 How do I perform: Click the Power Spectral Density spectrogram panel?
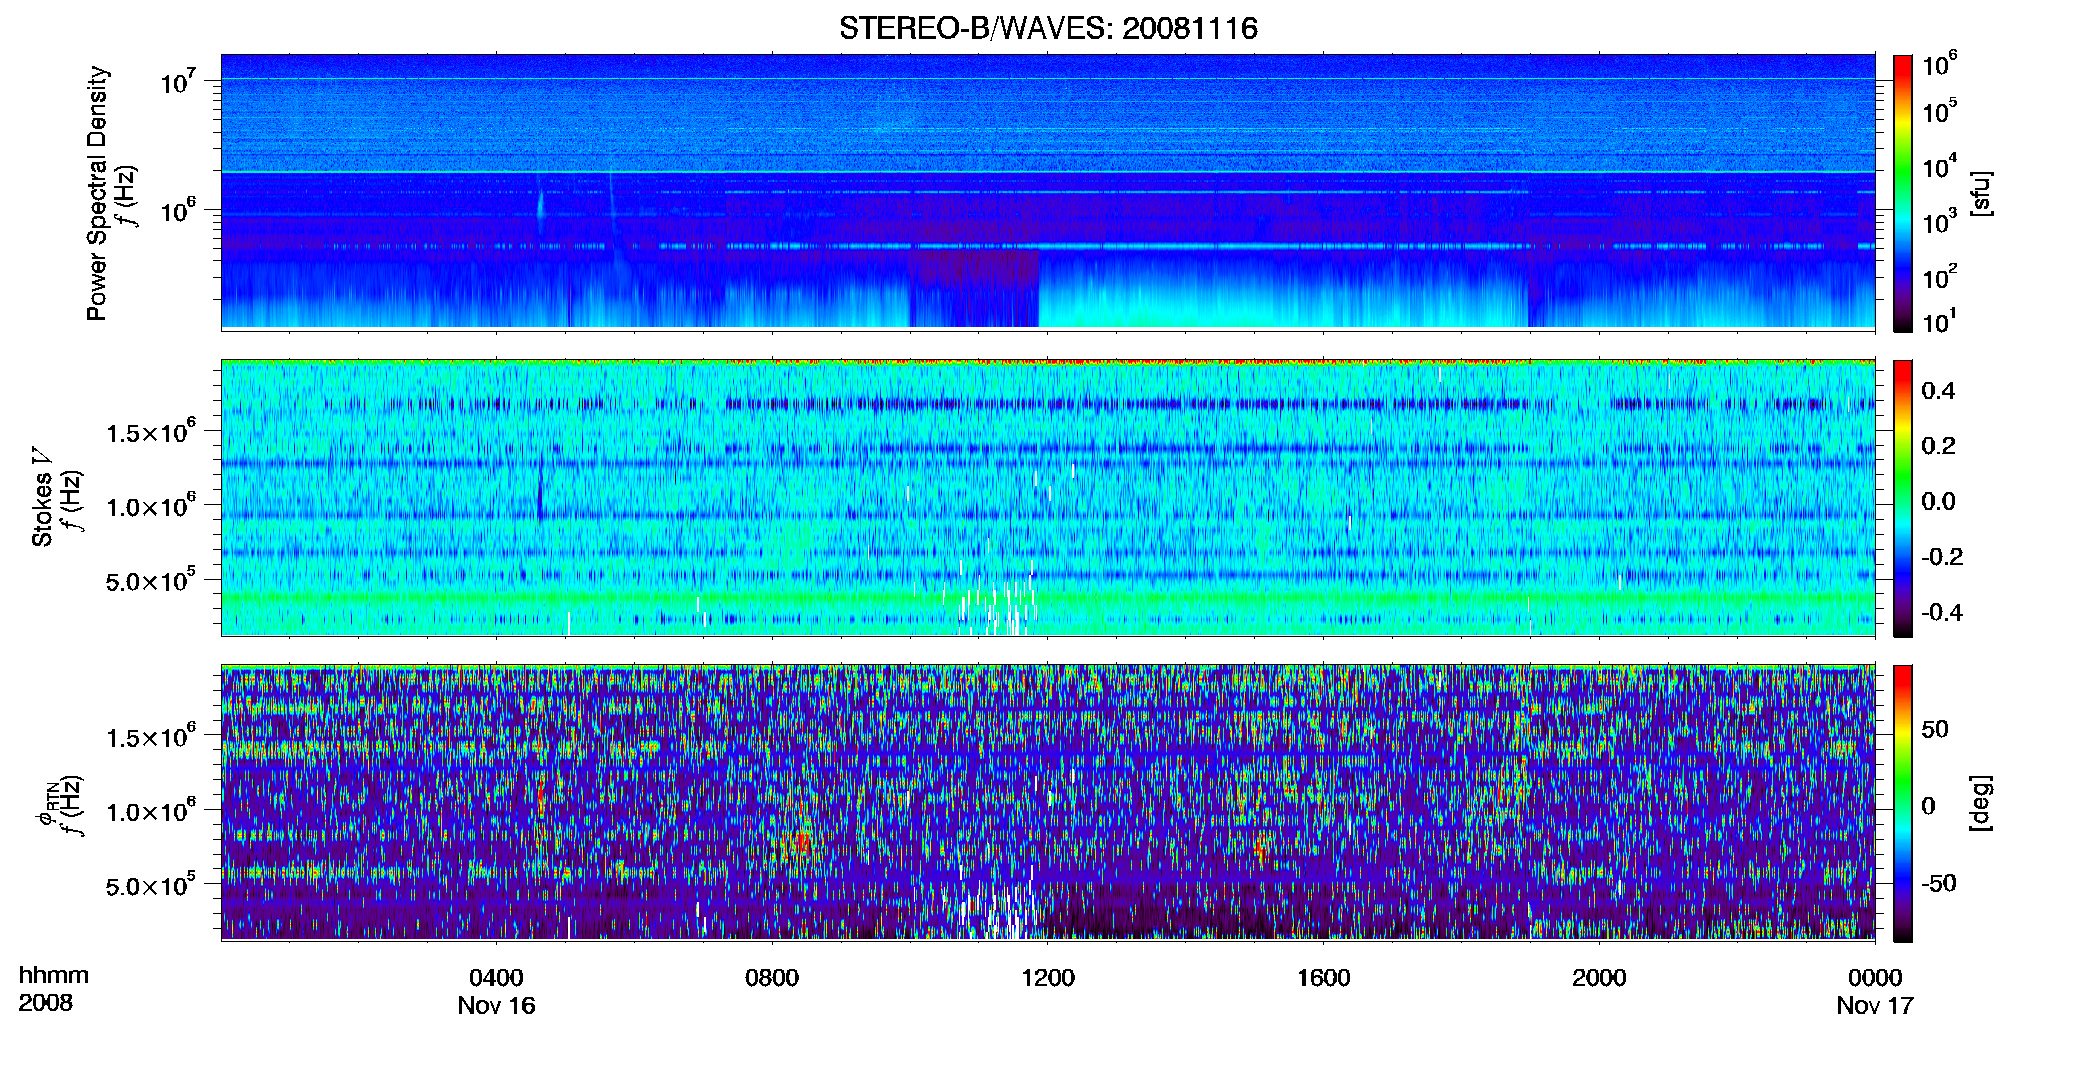click(1048, 192)
